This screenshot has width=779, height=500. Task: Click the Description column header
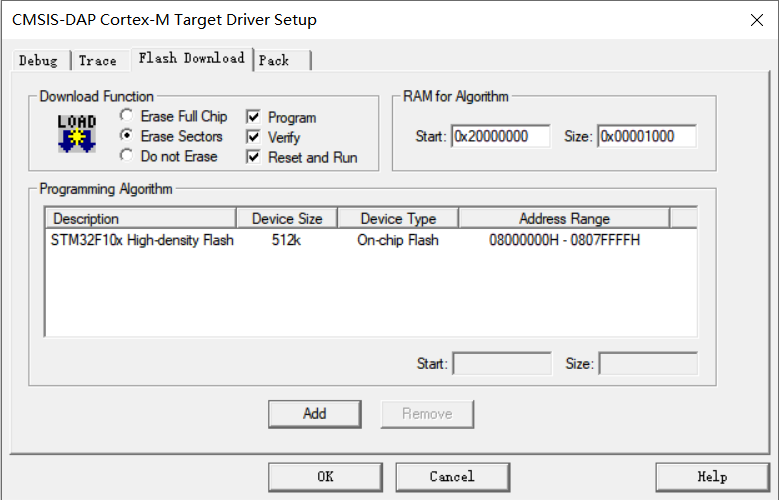[x=141, y=219]
